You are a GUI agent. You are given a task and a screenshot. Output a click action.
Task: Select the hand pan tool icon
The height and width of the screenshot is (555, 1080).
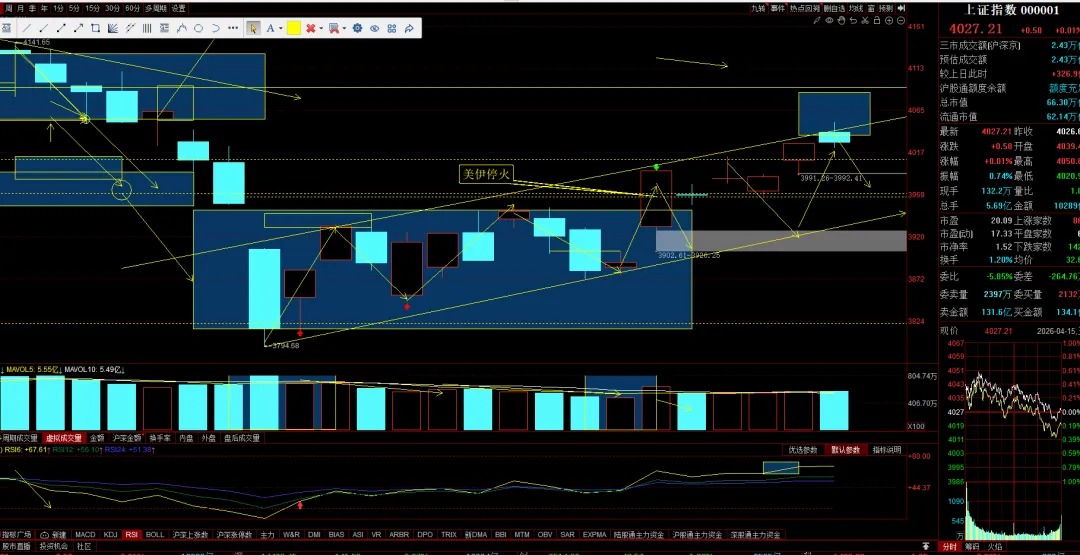coord(842,20)
